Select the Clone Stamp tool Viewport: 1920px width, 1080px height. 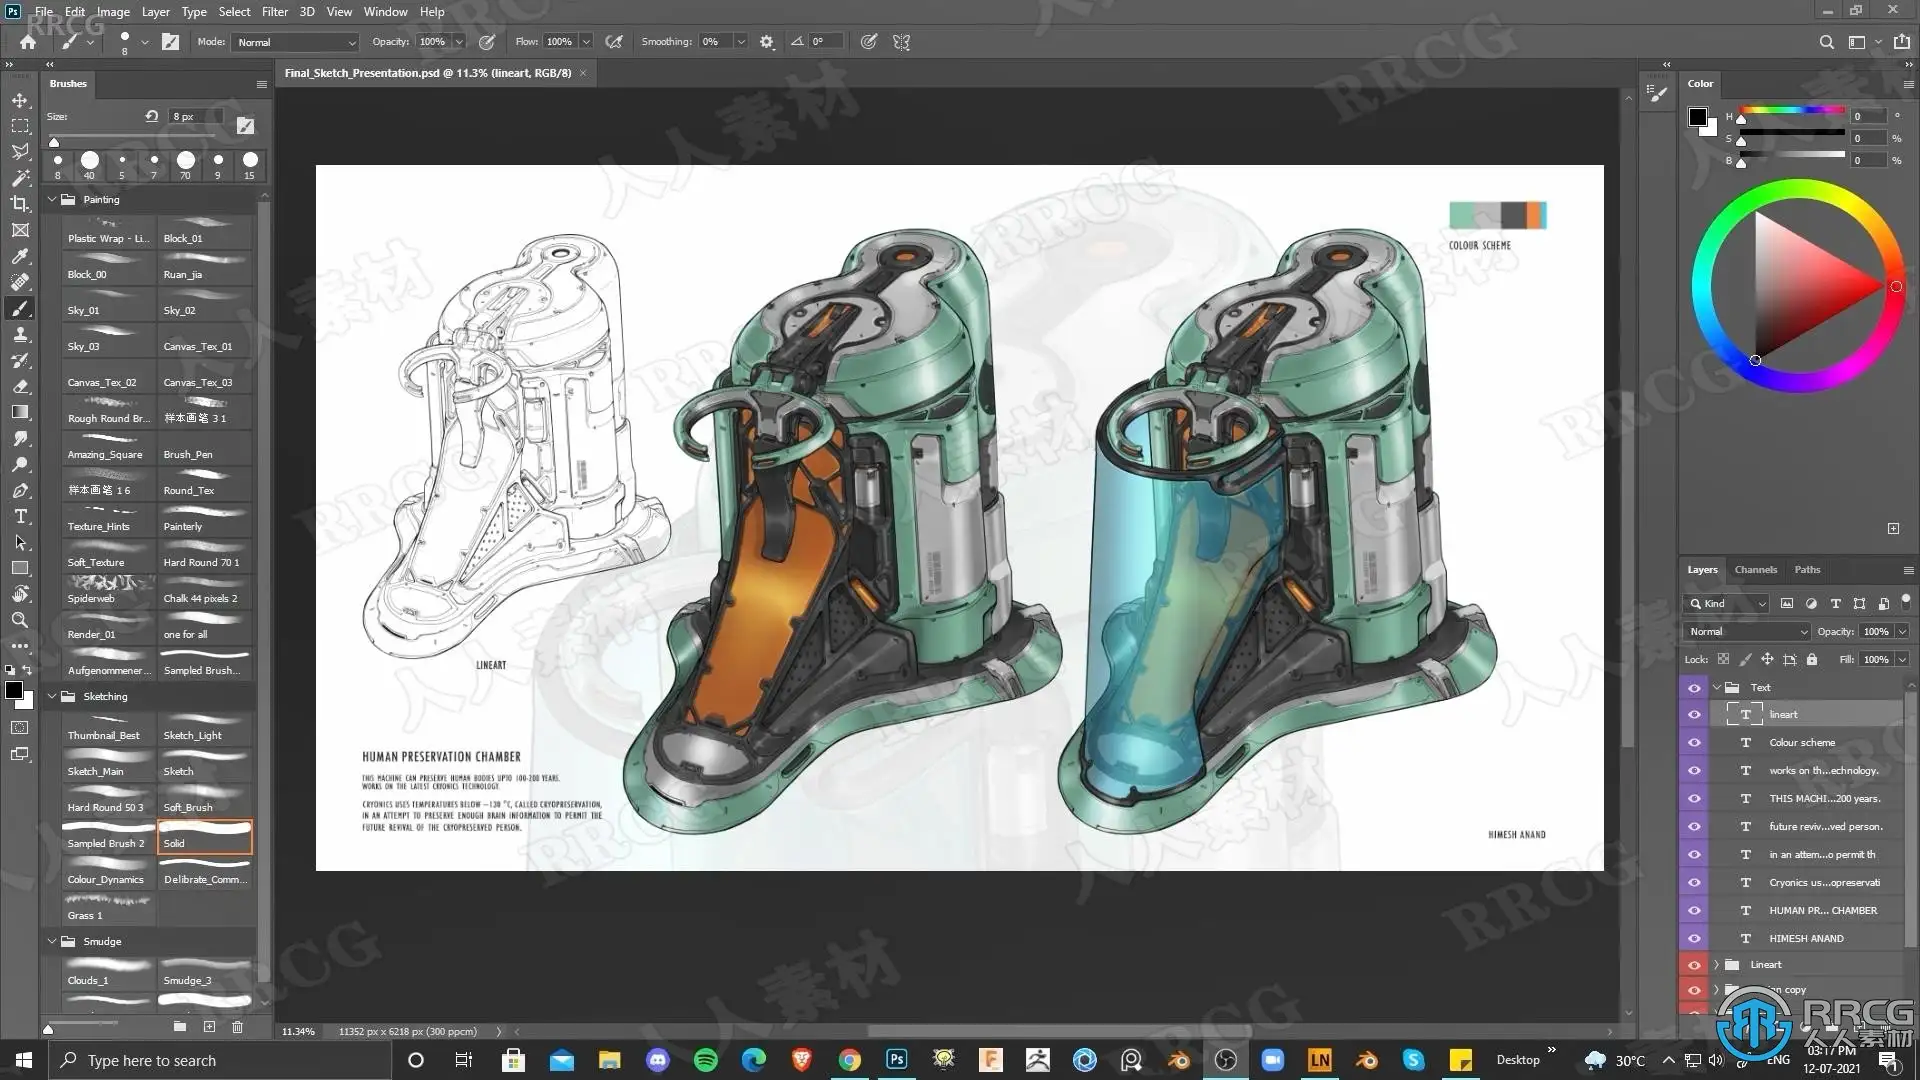coord(20,334)
